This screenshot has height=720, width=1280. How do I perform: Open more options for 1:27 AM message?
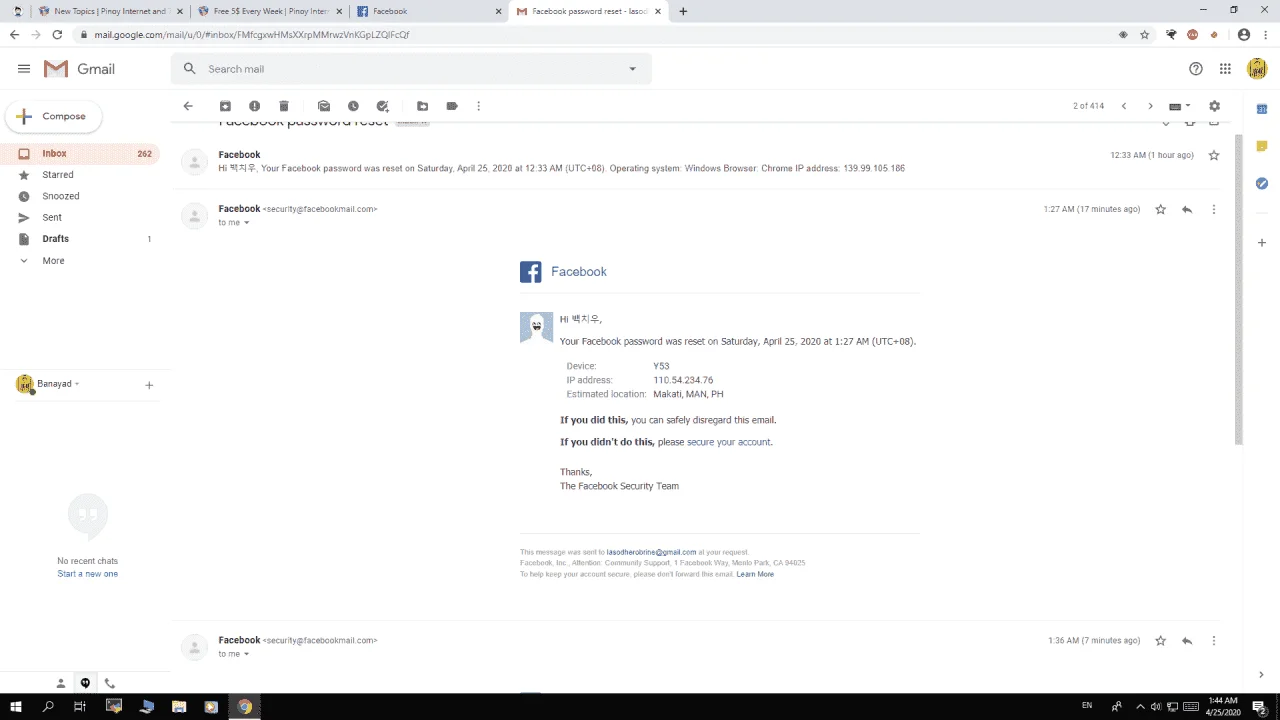click(x=1214, y=210)
